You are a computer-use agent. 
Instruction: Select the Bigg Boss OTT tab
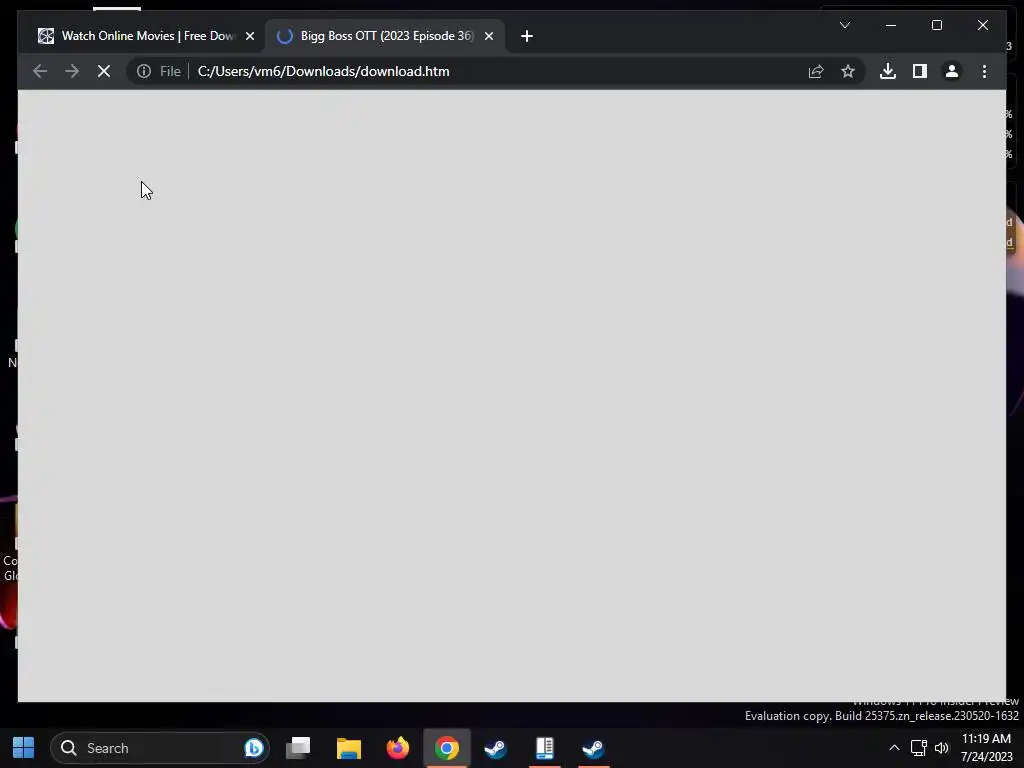pos(385,36)
